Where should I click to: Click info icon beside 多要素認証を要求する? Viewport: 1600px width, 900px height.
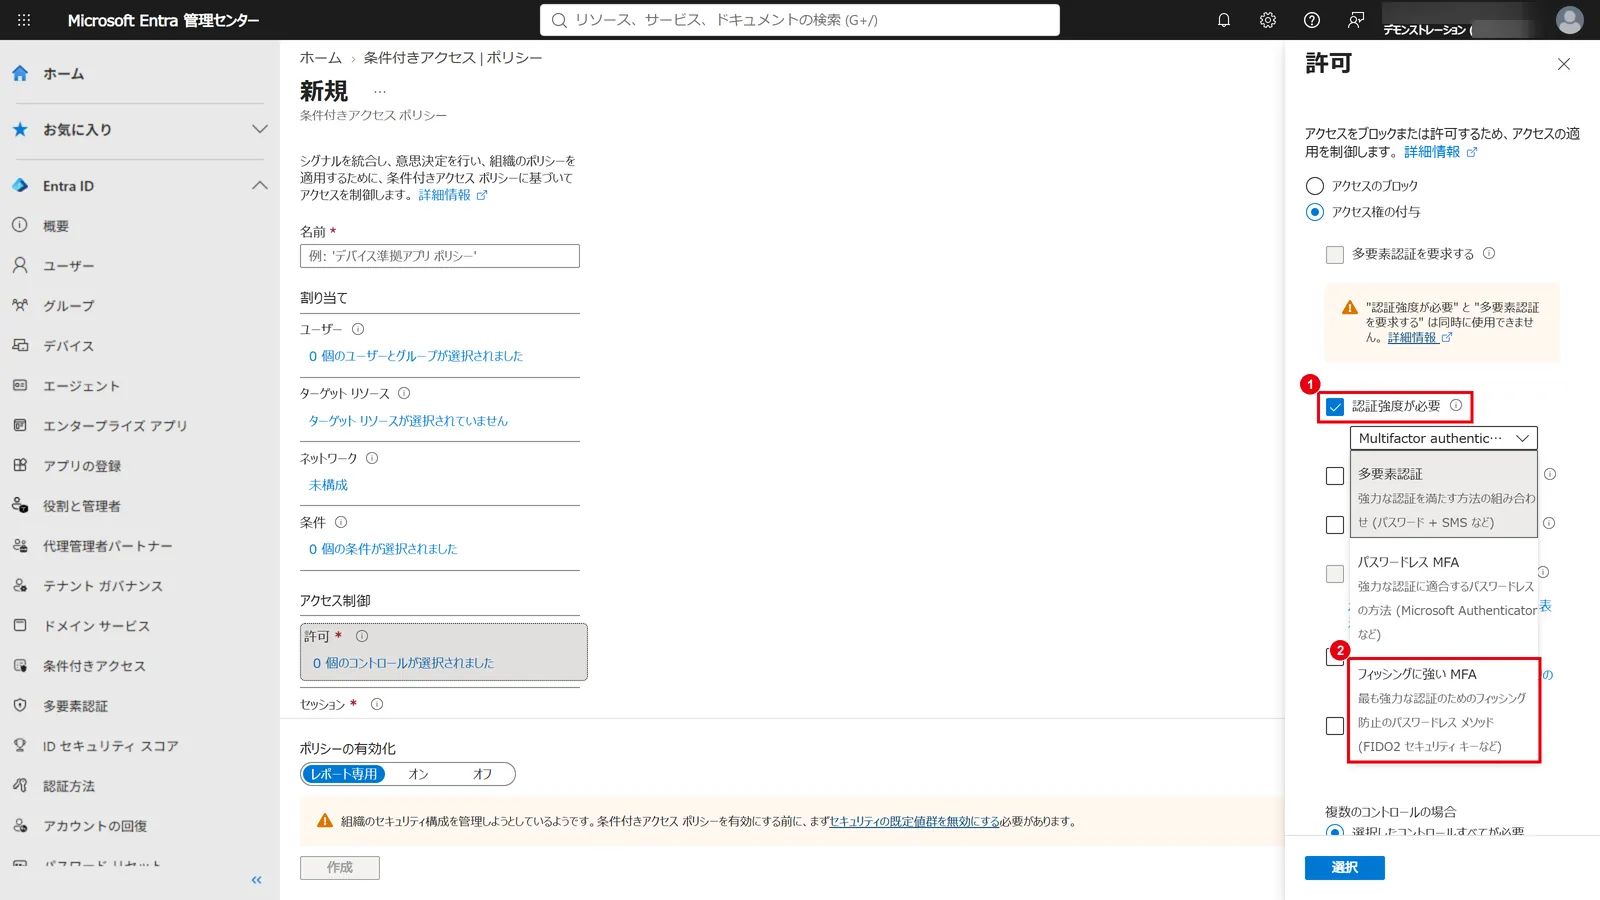(1489, 254)
